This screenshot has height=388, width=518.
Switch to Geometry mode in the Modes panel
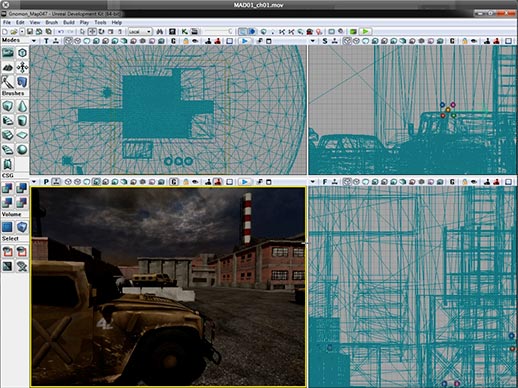(x=22, y=53)
